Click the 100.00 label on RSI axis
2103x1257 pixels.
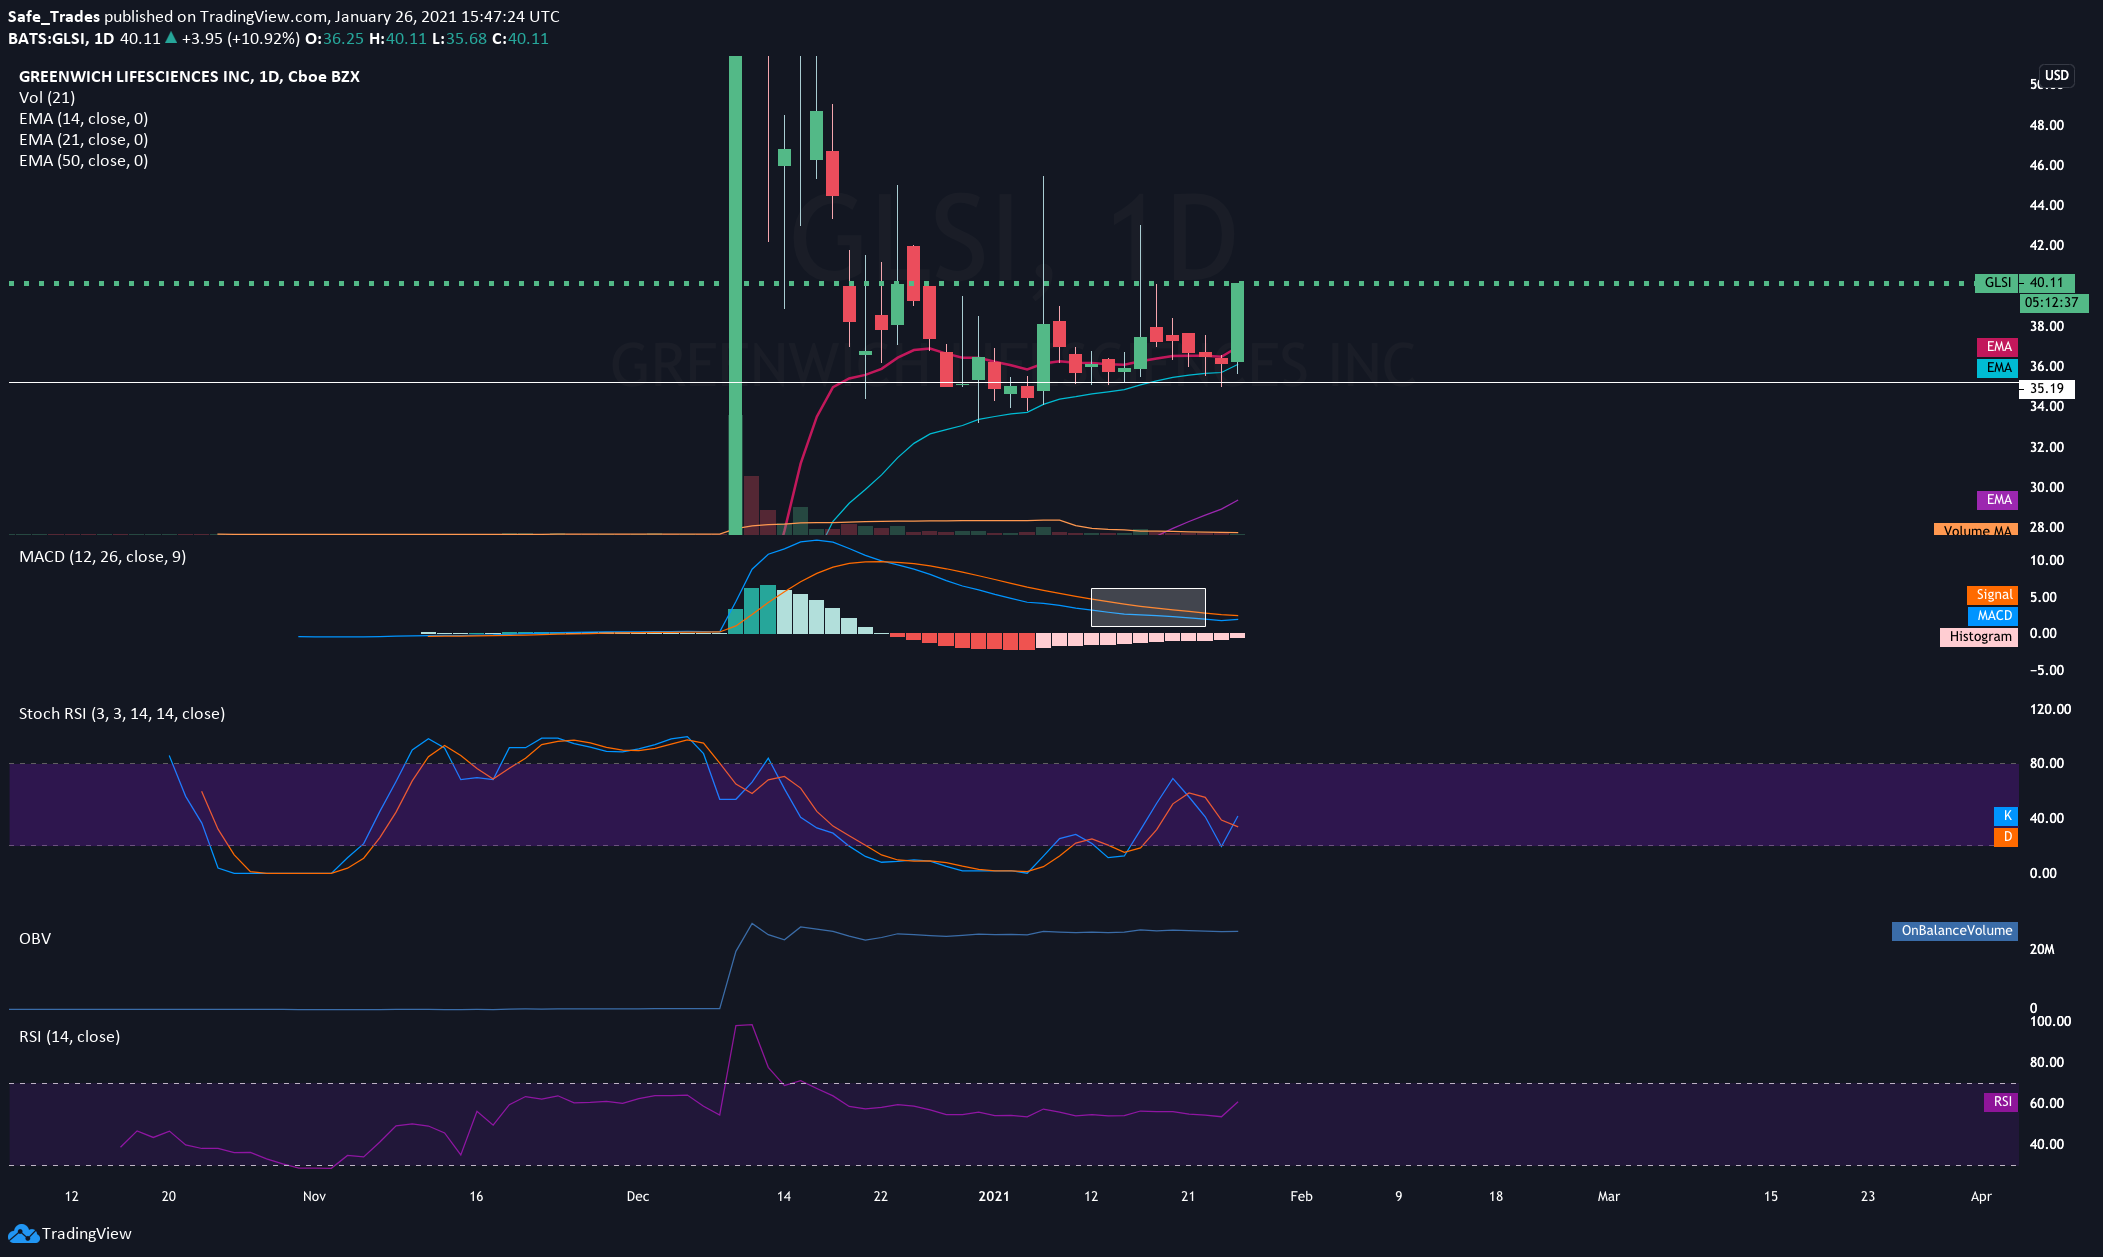(2050, 1021)
